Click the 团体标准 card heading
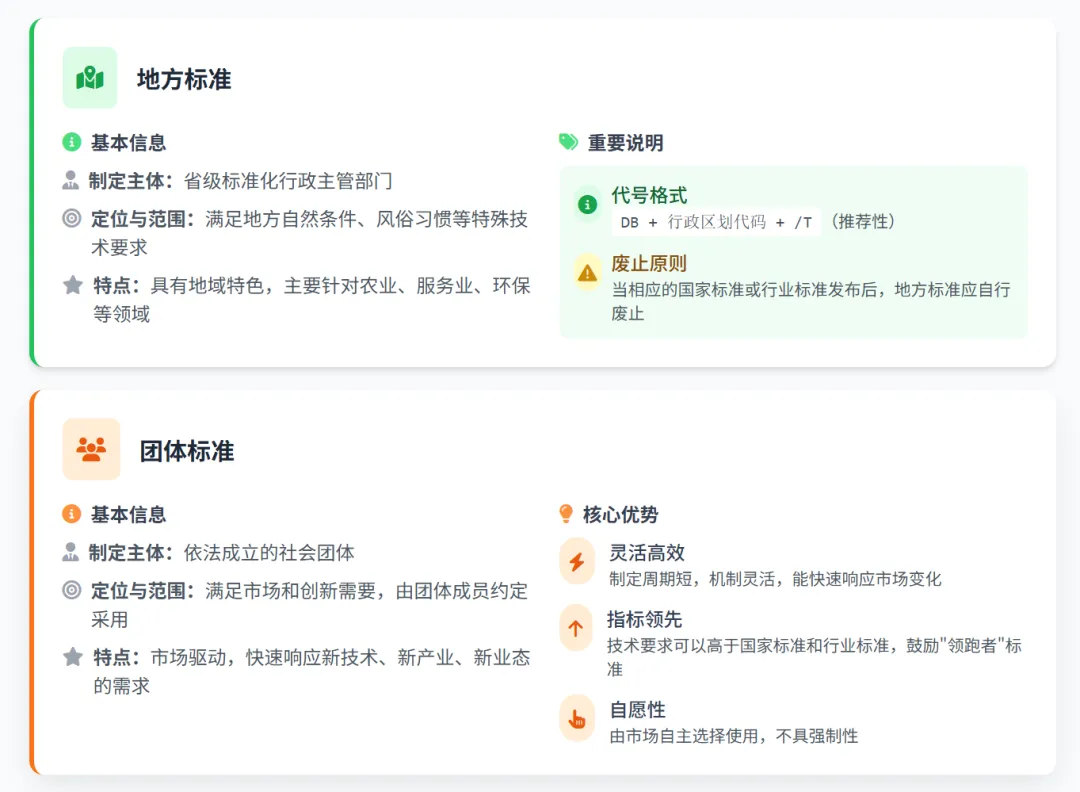The image size is (1080, 792). pyautogui.click(x=187, y=451)
